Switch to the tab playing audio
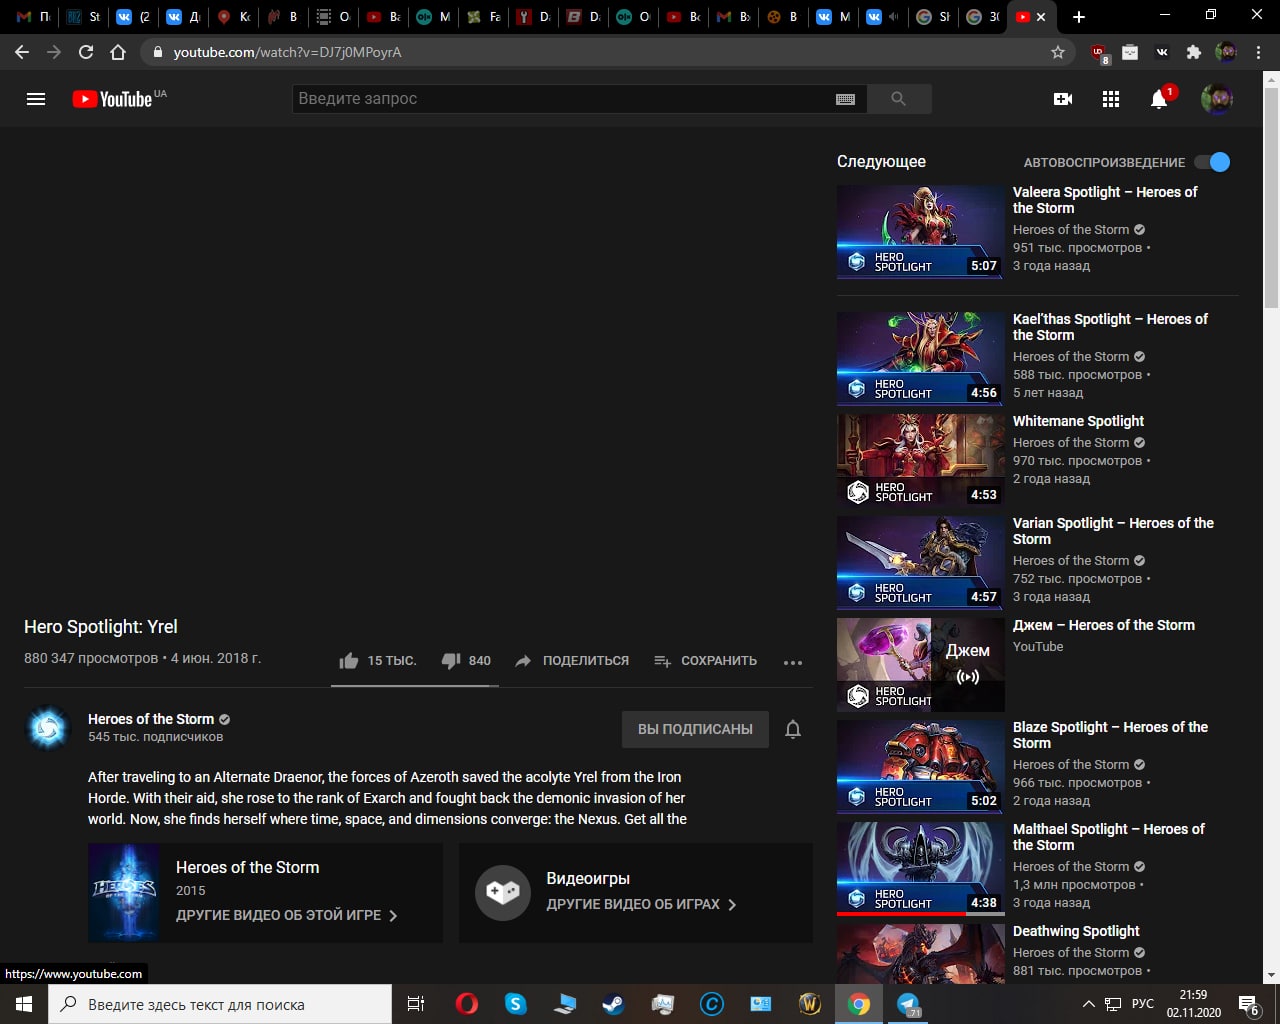The height and width of the screenshot is (1024, 1280). click(x=881, y=17)
